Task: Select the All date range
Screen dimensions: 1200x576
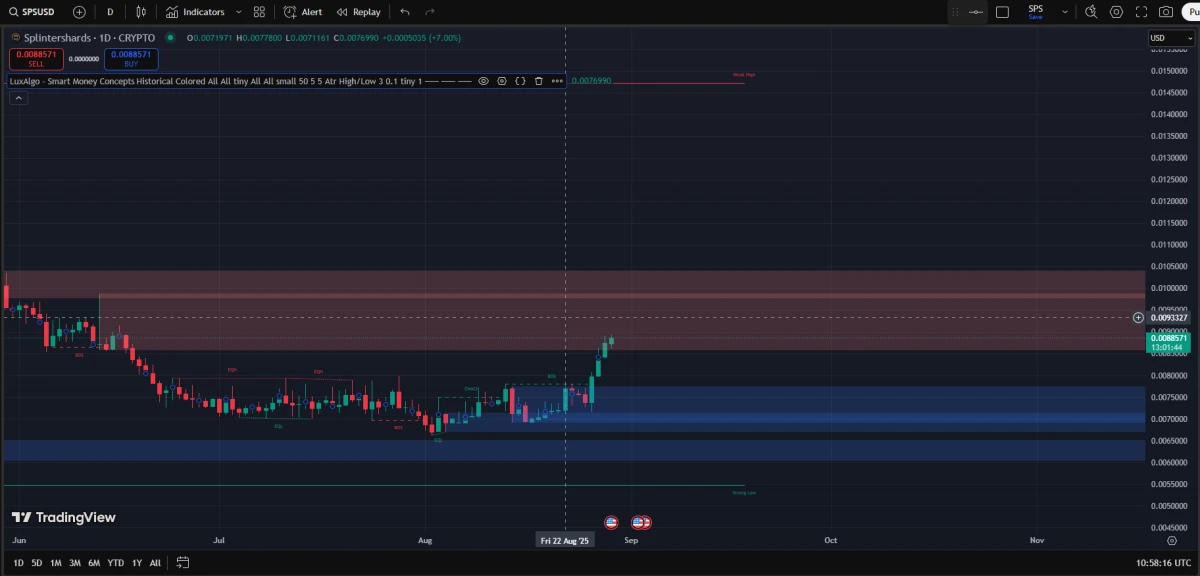Action: click(155, 563)
